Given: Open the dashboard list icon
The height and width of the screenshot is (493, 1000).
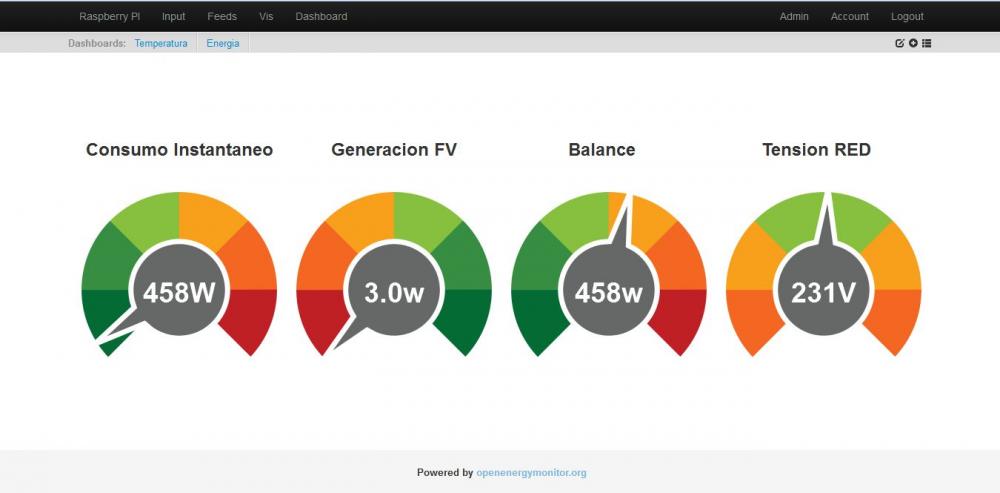Looking at the screenshot, I should click(x=926, y=43).
